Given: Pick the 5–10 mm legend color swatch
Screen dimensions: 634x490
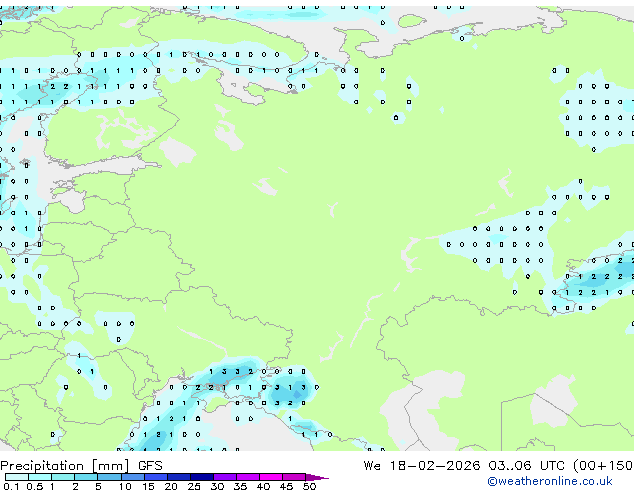Looking at the screenshot, I should [109, 477].
